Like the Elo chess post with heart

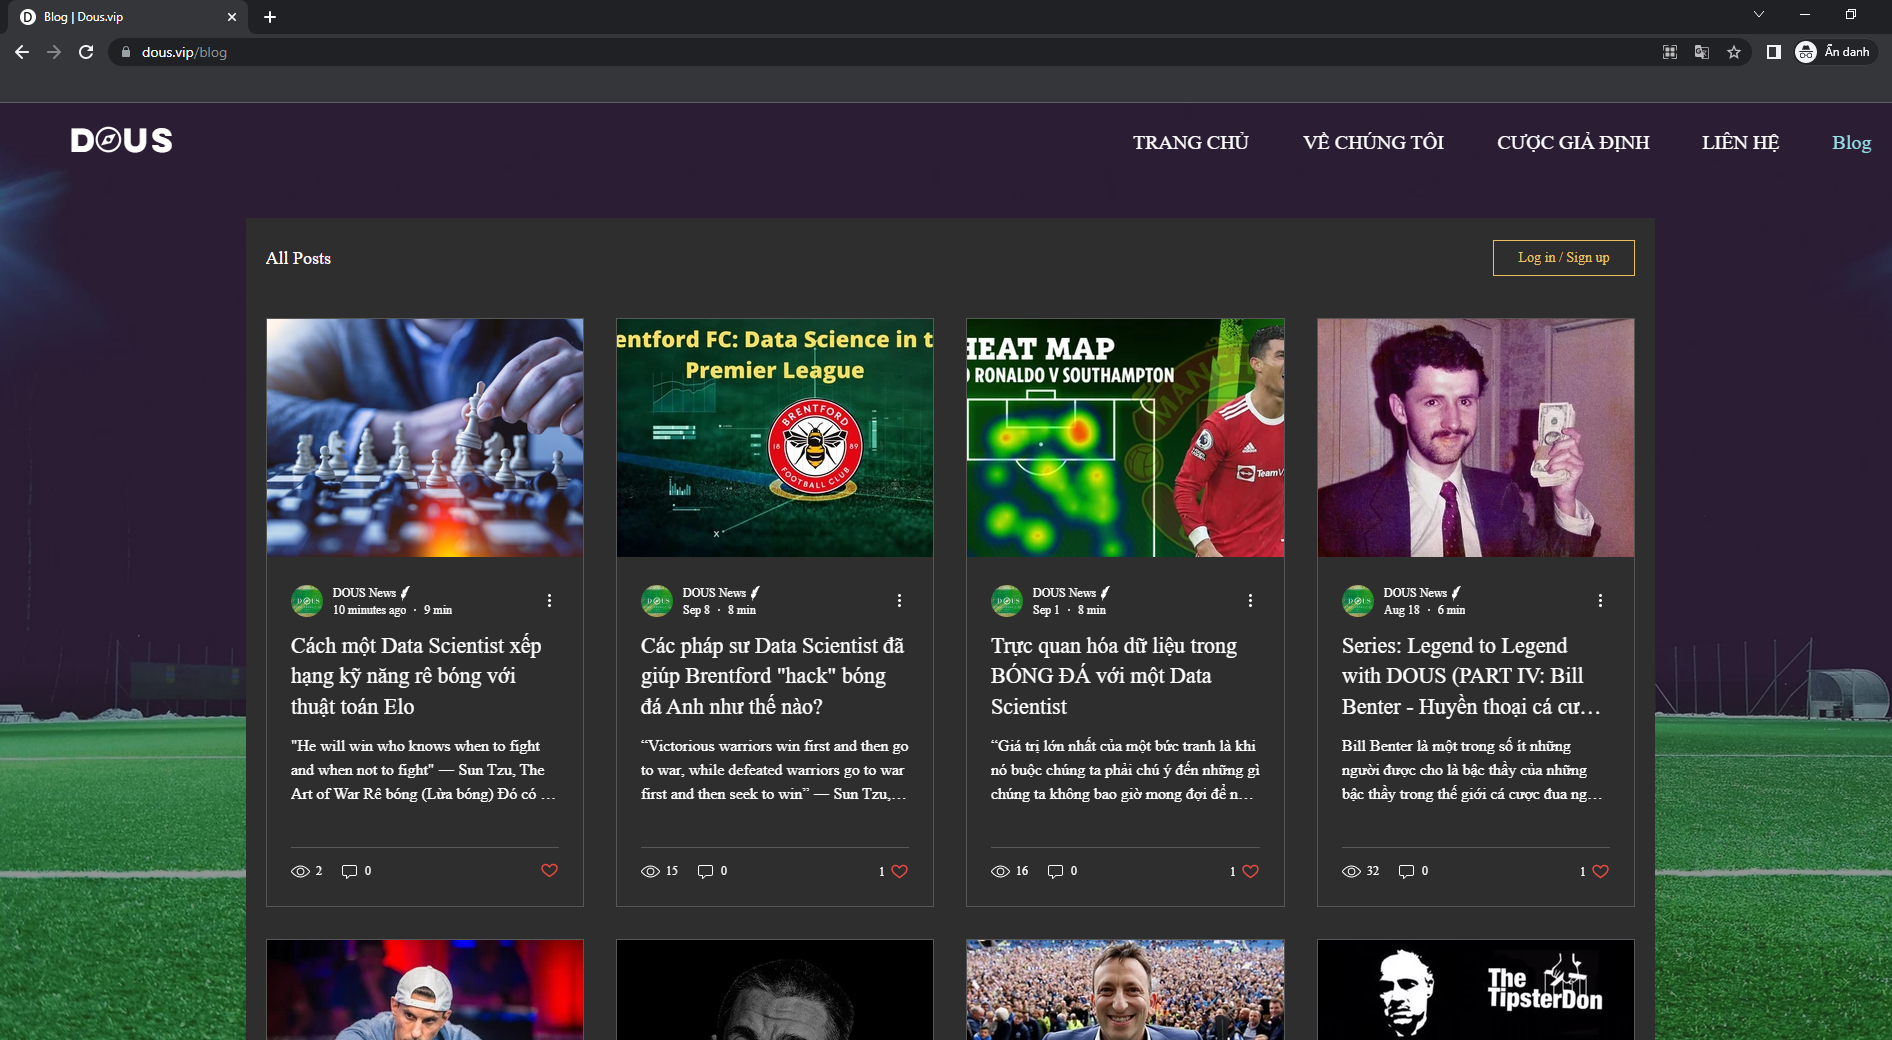tap(549, 871)
